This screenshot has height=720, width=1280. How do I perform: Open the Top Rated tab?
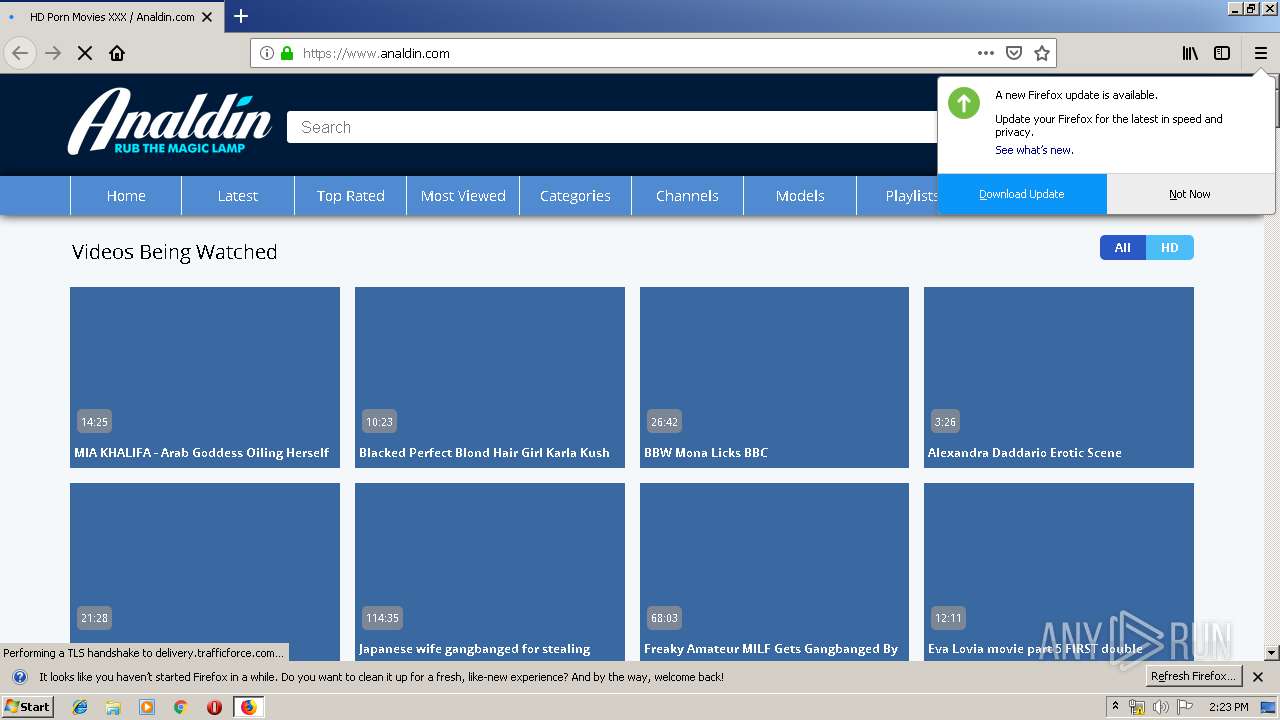pyautogui.click(x=351, y=196)
